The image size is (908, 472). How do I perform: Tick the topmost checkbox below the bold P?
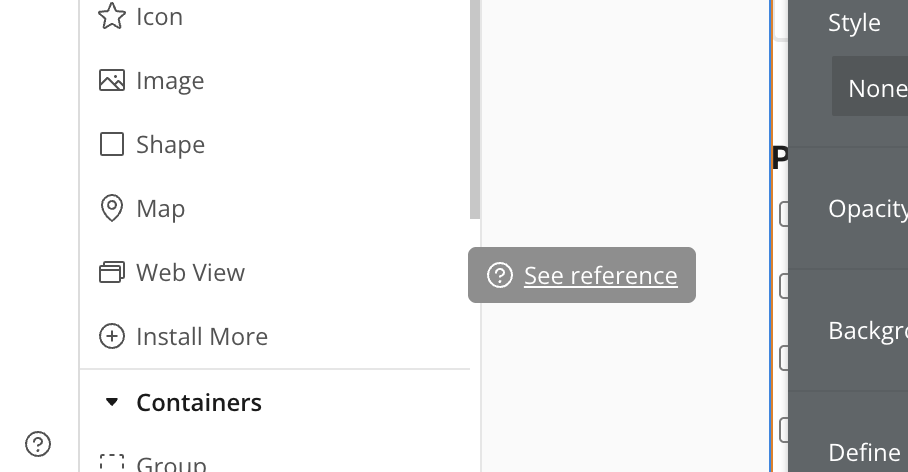(x=783, y=214)
